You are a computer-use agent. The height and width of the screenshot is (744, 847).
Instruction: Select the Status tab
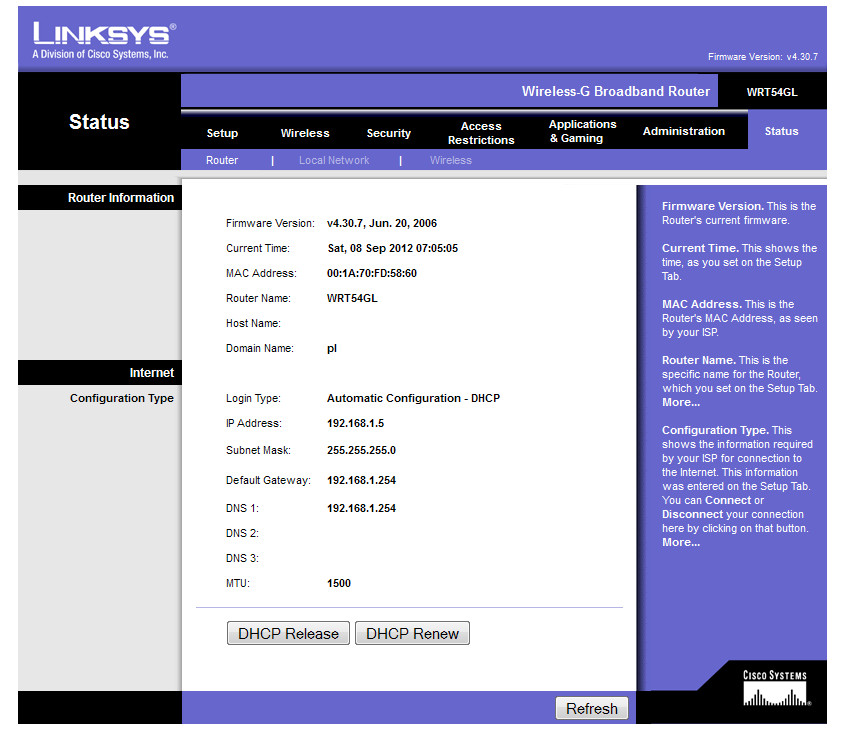781,131
